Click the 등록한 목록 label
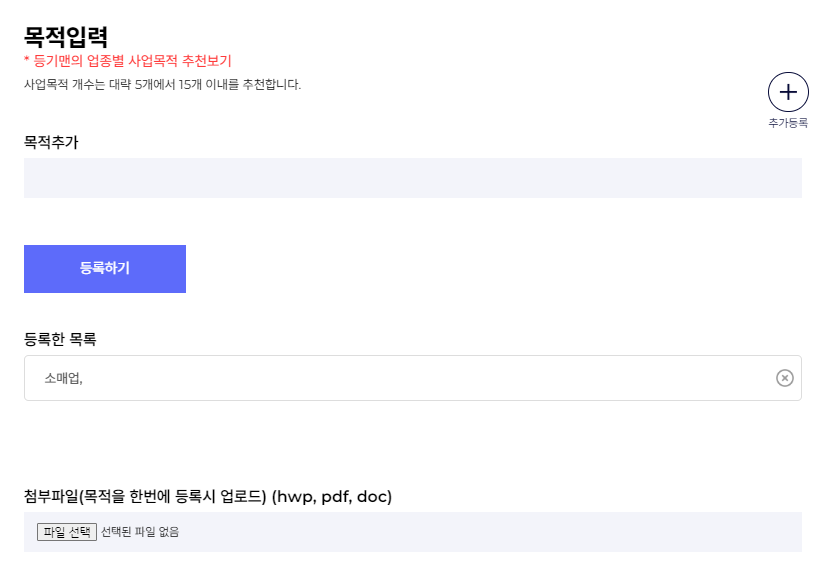 [60, 339]
